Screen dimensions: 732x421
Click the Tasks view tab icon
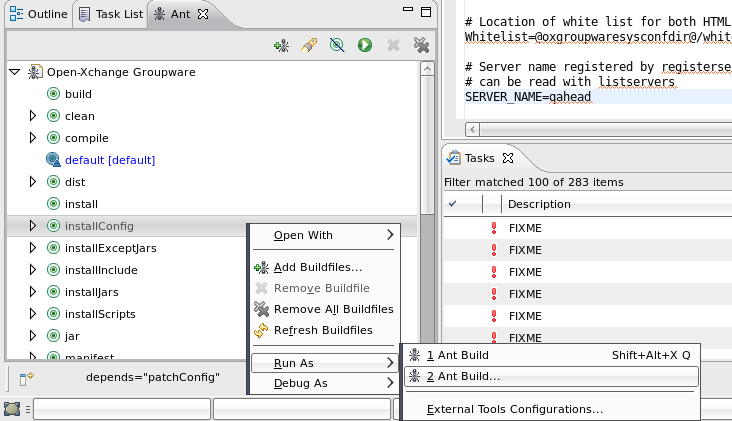[454, 158]
